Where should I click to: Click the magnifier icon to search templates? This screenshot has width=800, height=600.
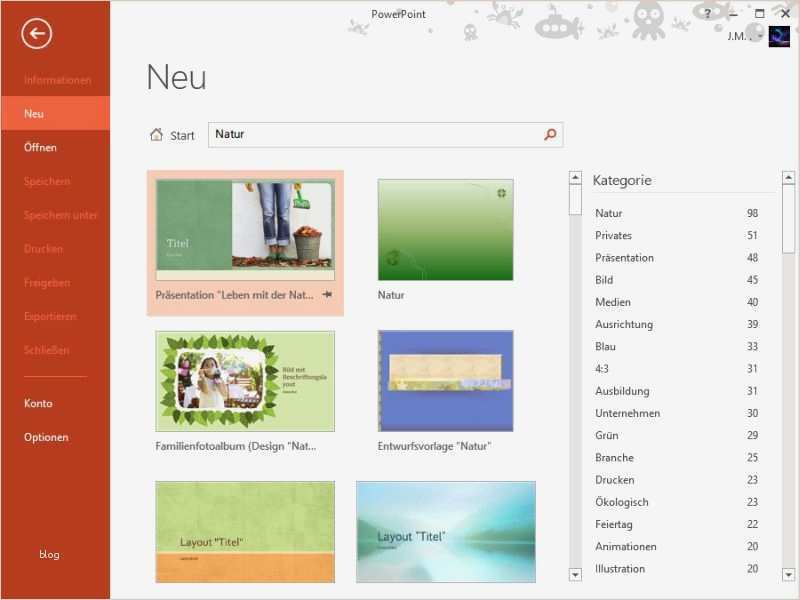pyautogui.click(x=549, y=134)
